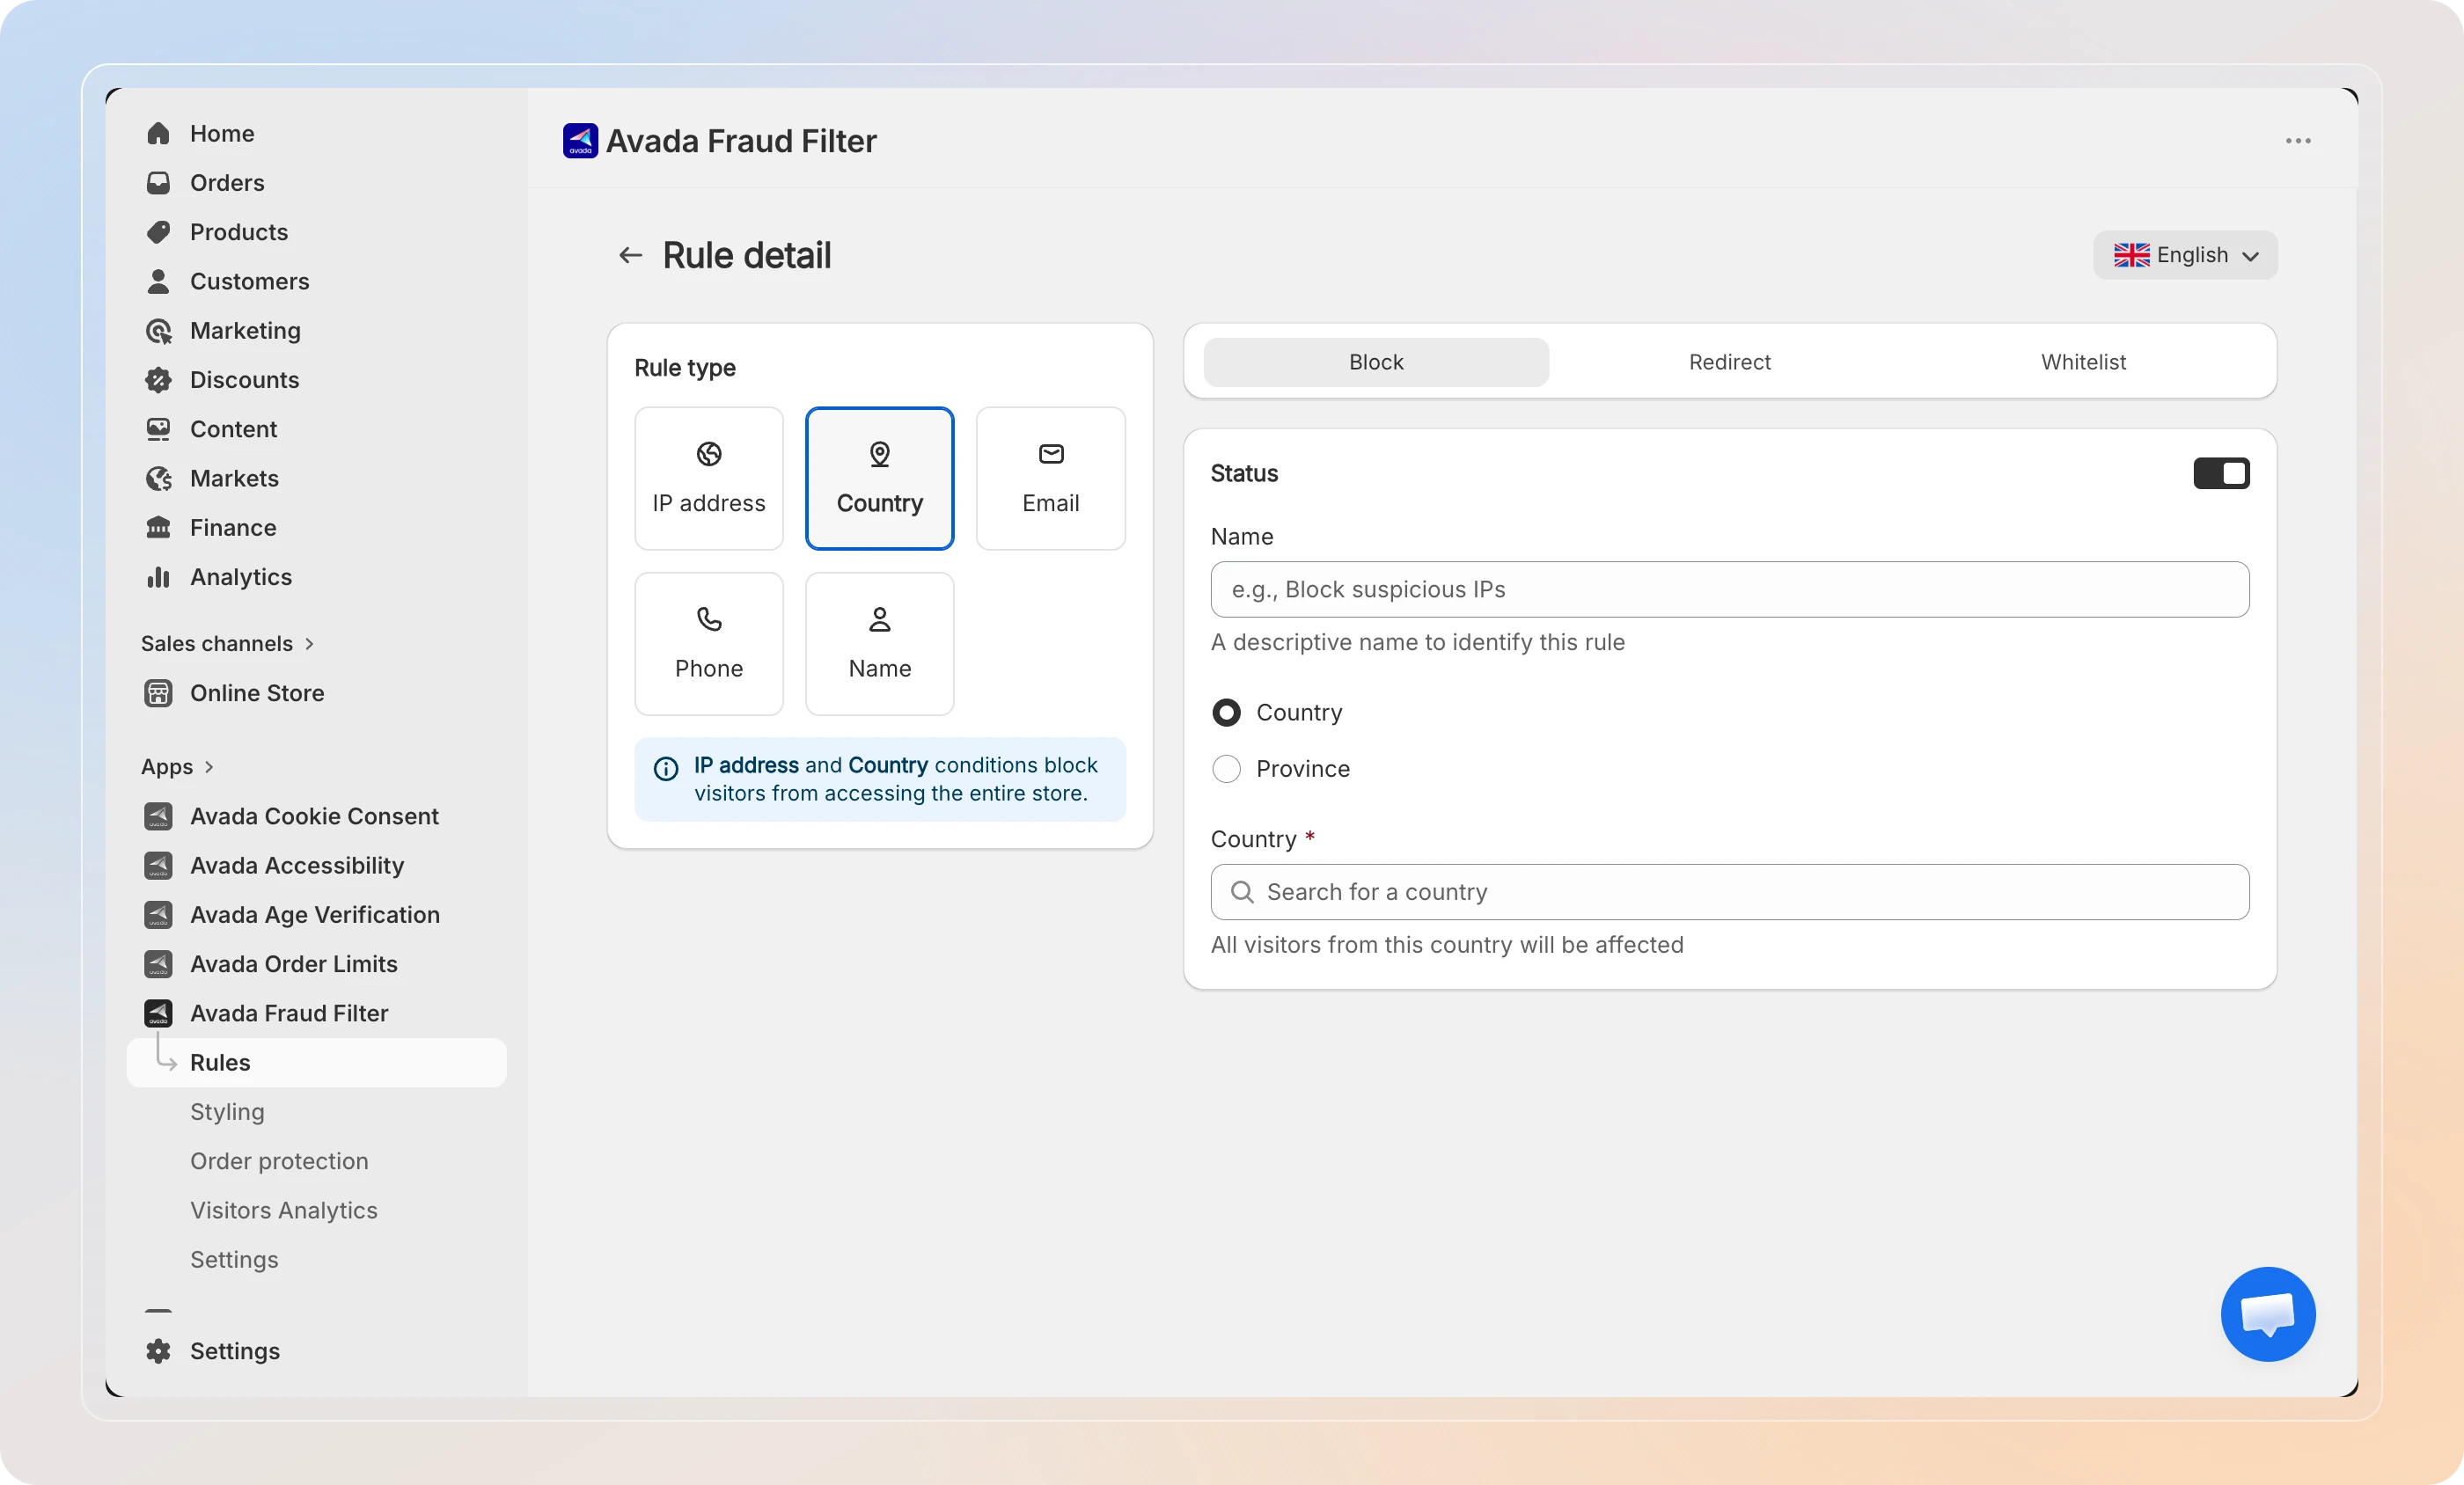This screenshot has height=1485, width=2464.
Task: Click the Home house icon
Action: coord(158,134)
